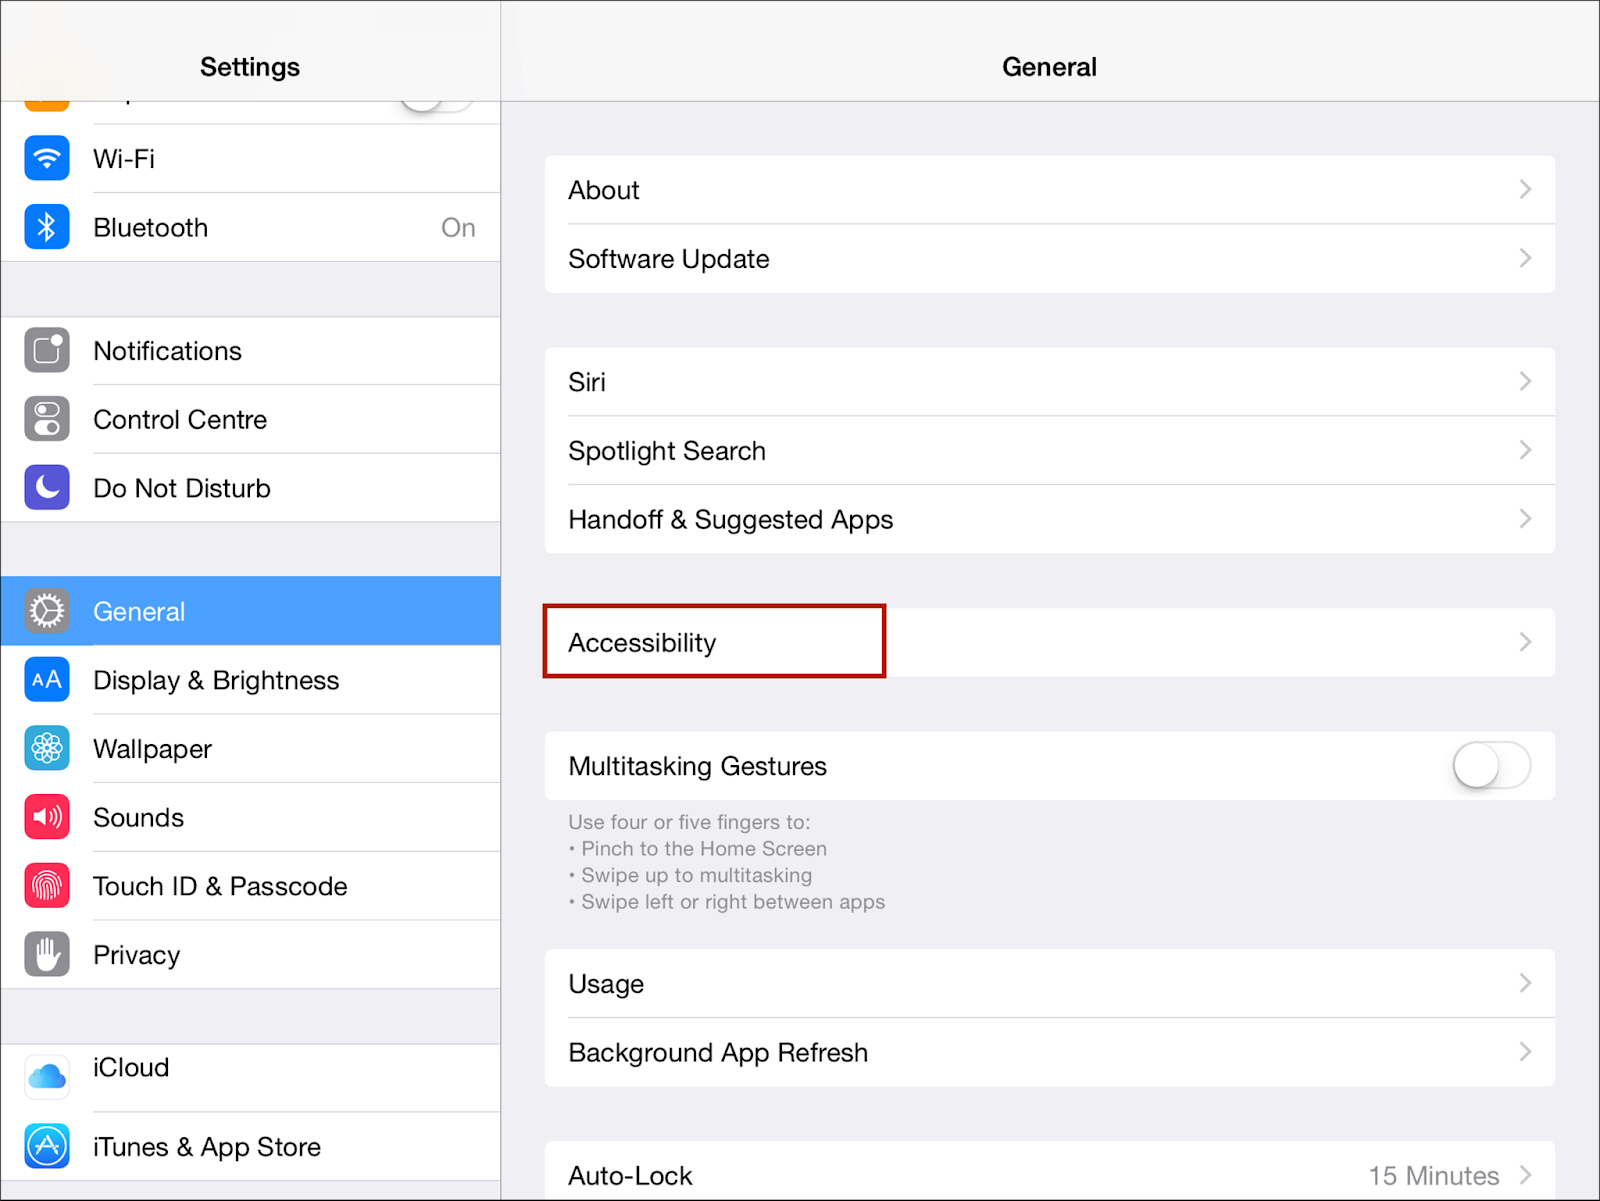Tap the Wi-Fi icon in sidebar

[47, 158]
